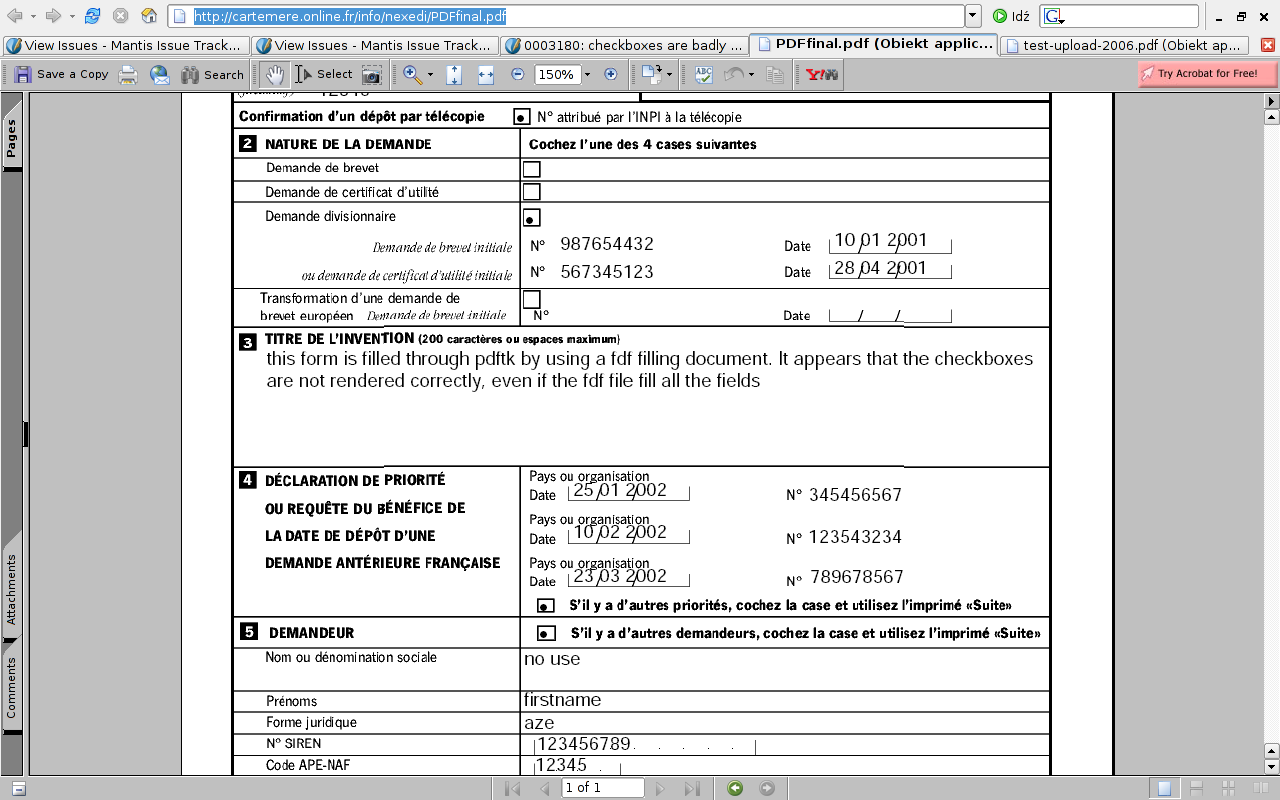Click the page number field

click(x=603, y=788)
